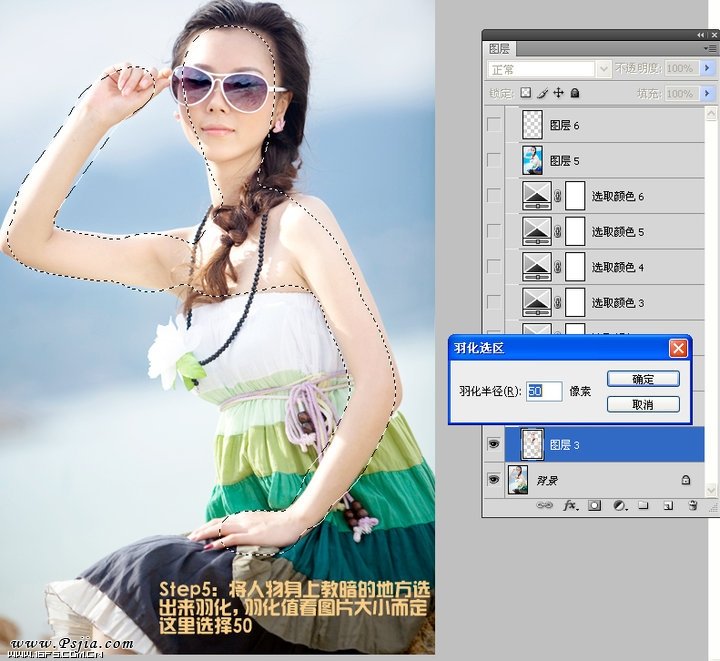720x661 pixels.
Task: Click the 羽化半径 input field
Action: point(544,391)
